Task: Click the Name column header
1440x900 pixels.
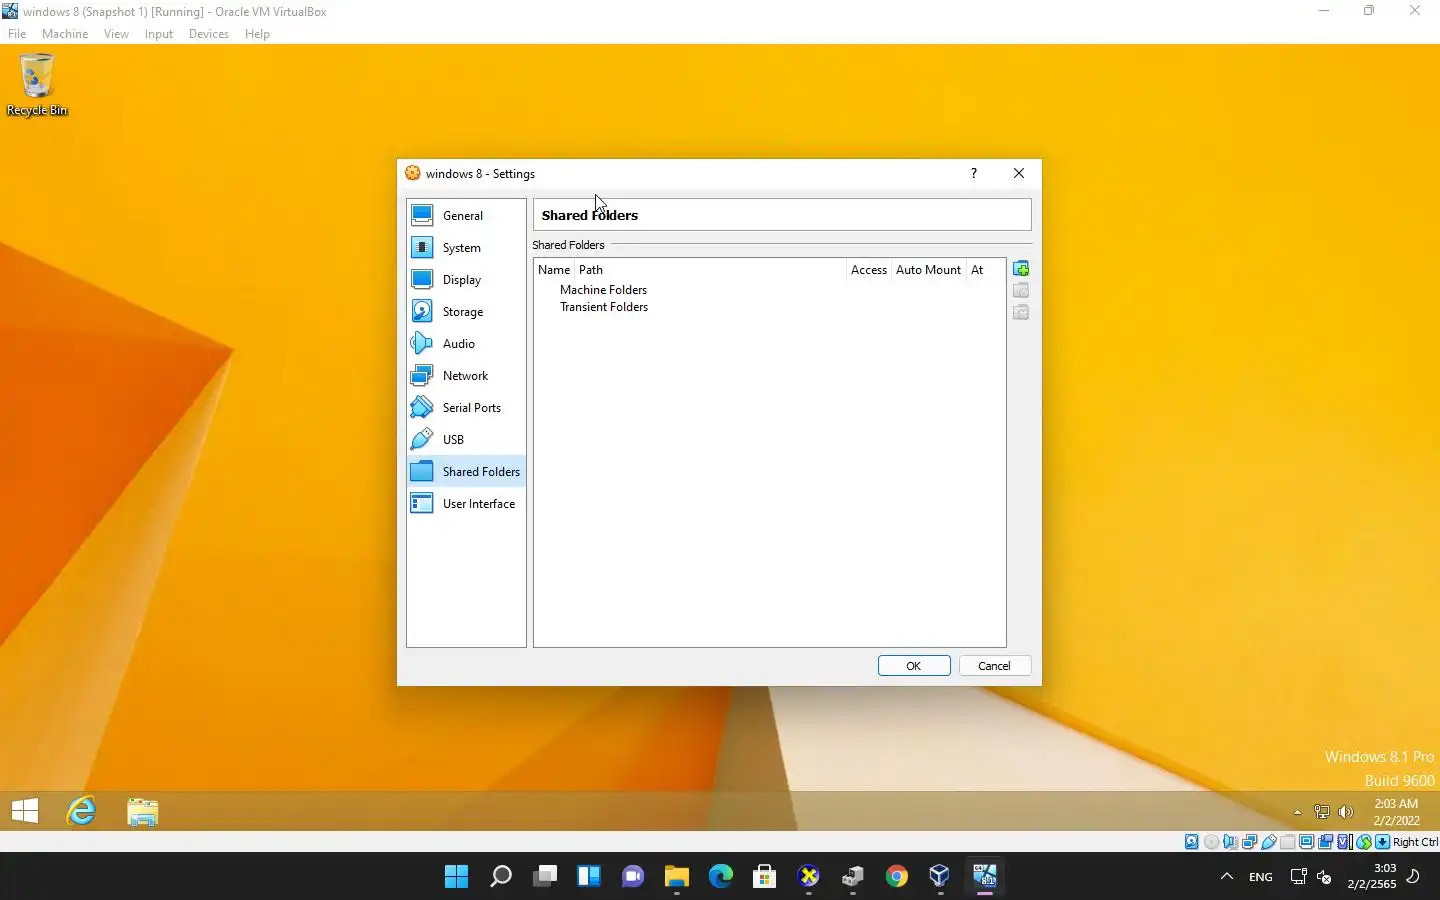Action: click(554, 270)
